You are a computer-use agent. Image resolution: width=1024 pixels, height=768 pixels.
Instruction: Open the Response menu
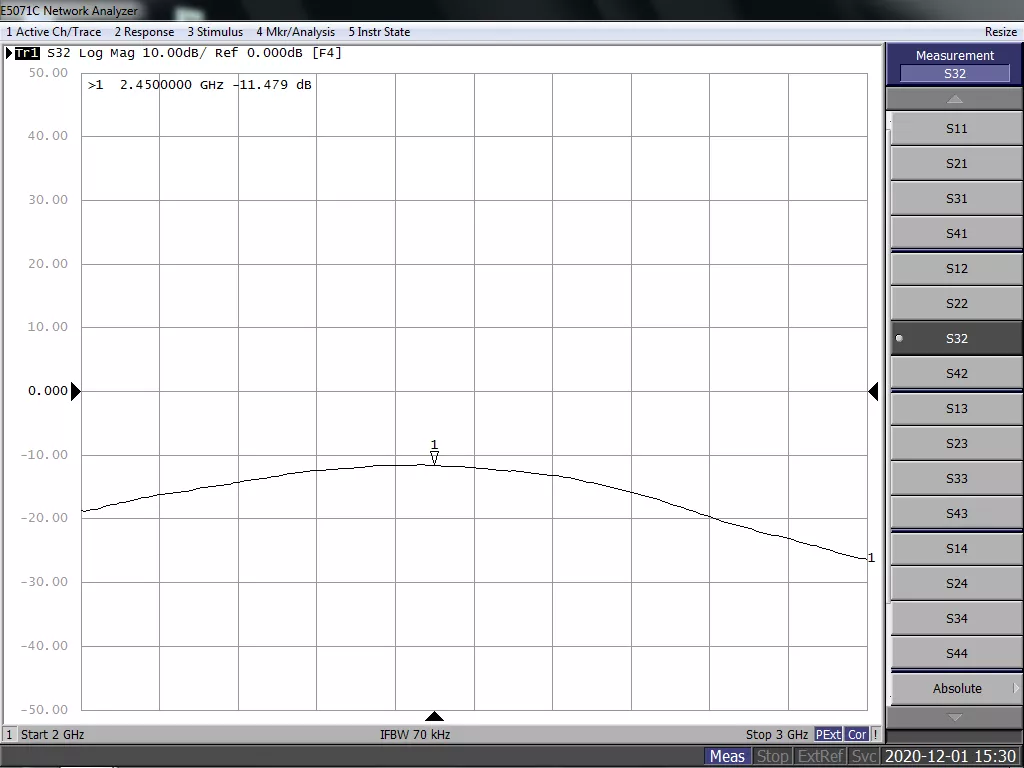(x=144, y=32)
